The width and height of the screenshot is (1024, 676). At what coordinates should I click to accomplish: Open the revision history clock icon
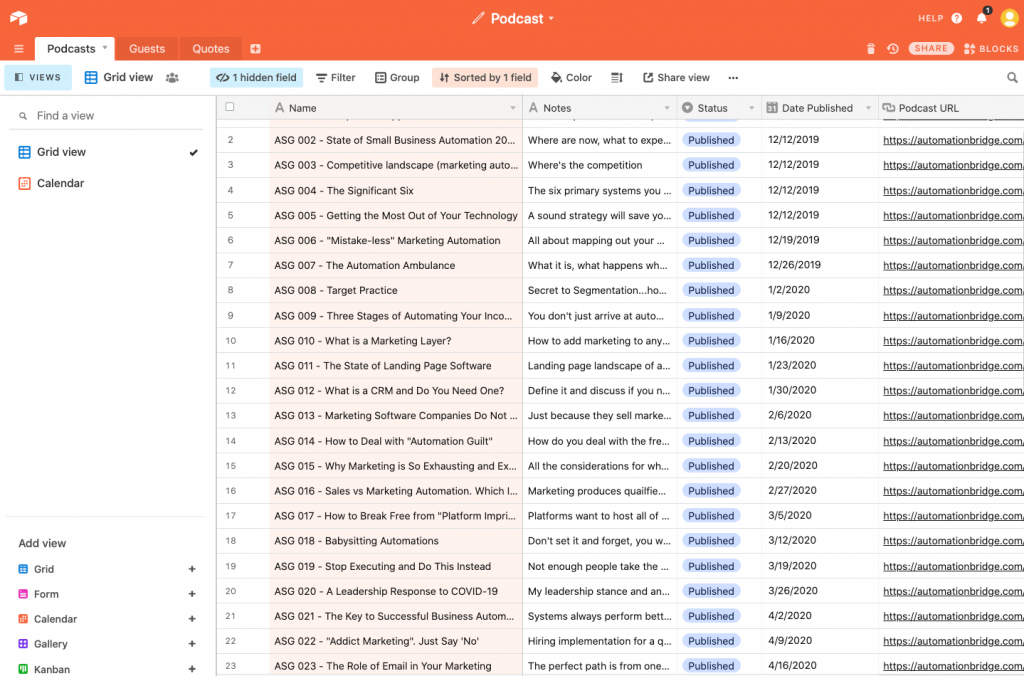pyautogui.click(x=893, y=49)
